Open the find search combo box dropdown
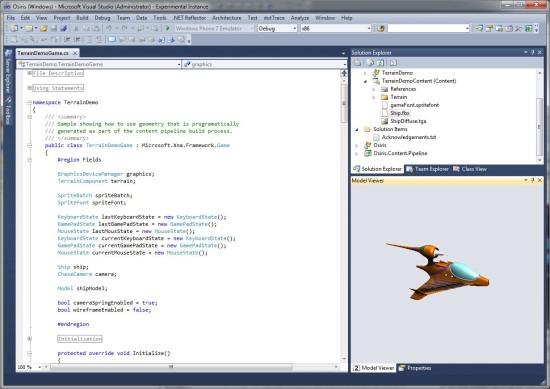Screen dimensions: 550x389 tap(467, 28)
